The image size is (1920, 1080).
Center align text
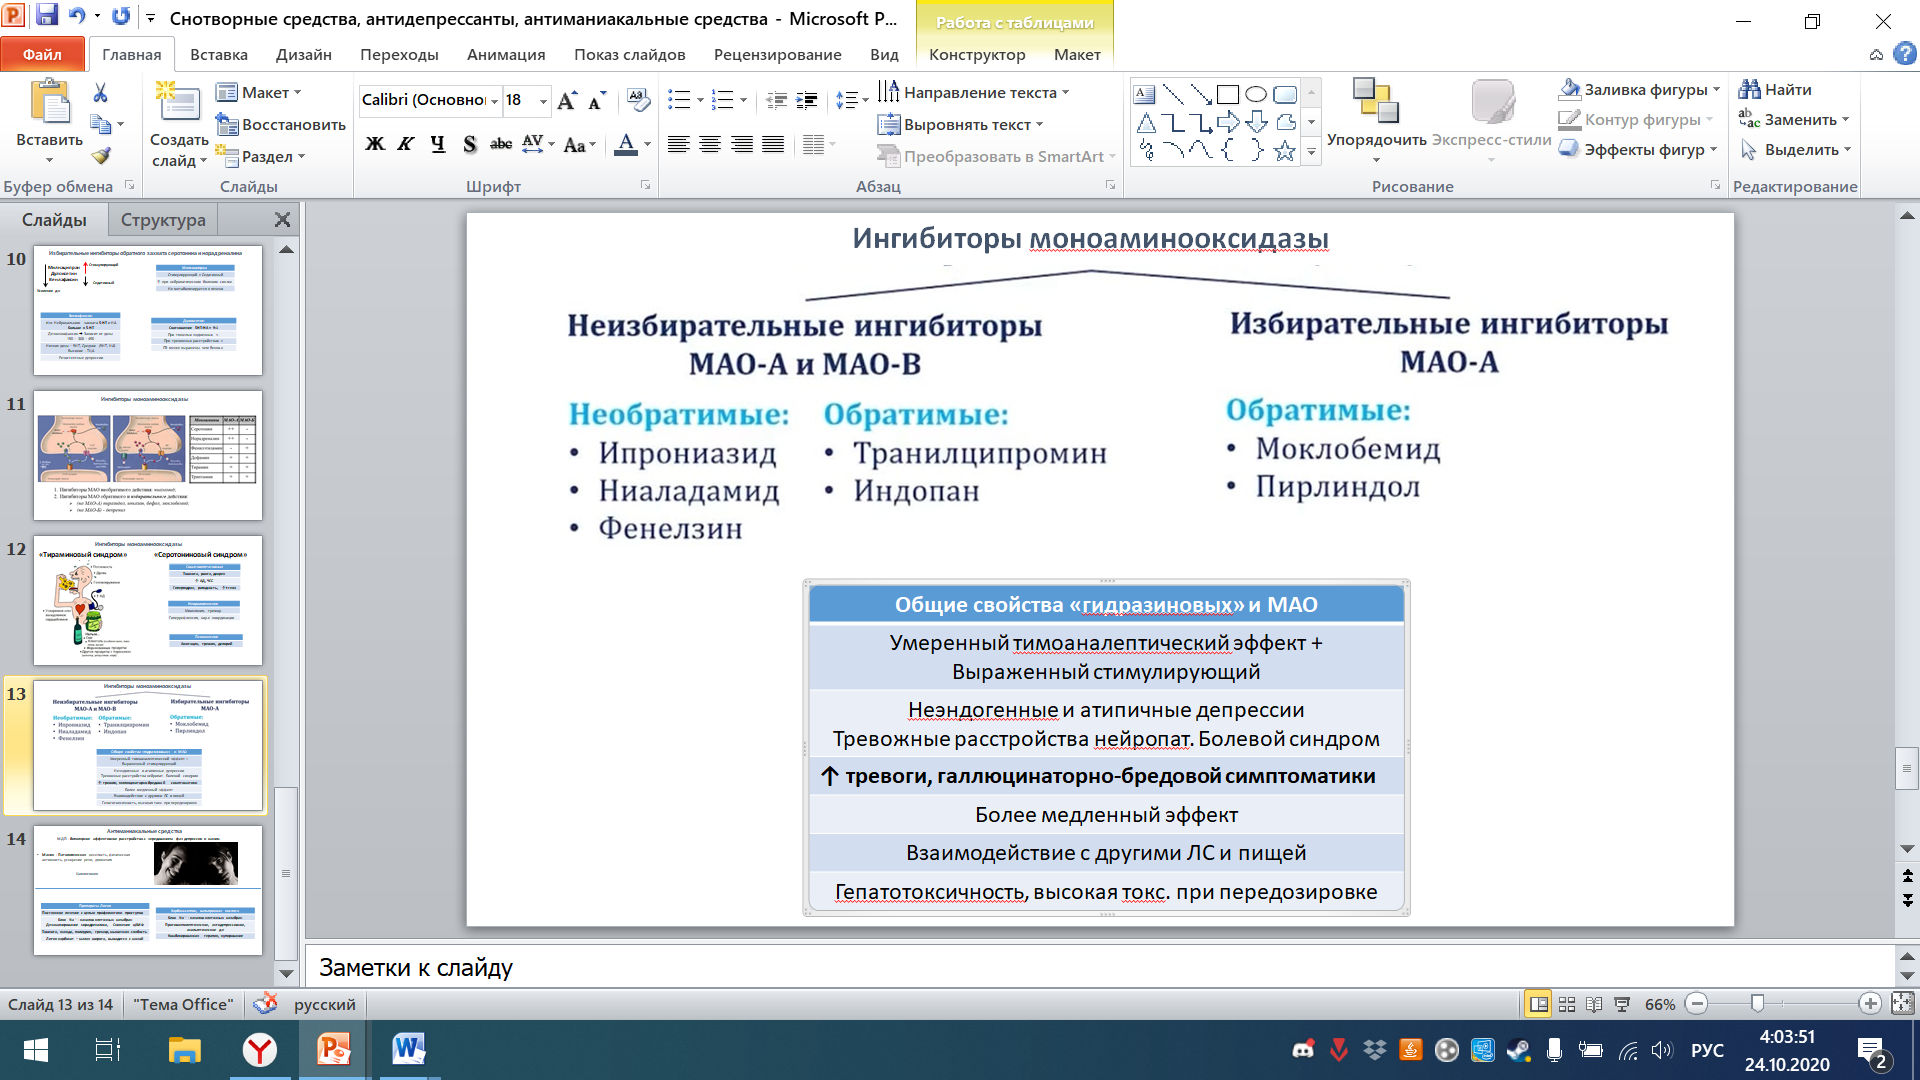click(710, 144)
